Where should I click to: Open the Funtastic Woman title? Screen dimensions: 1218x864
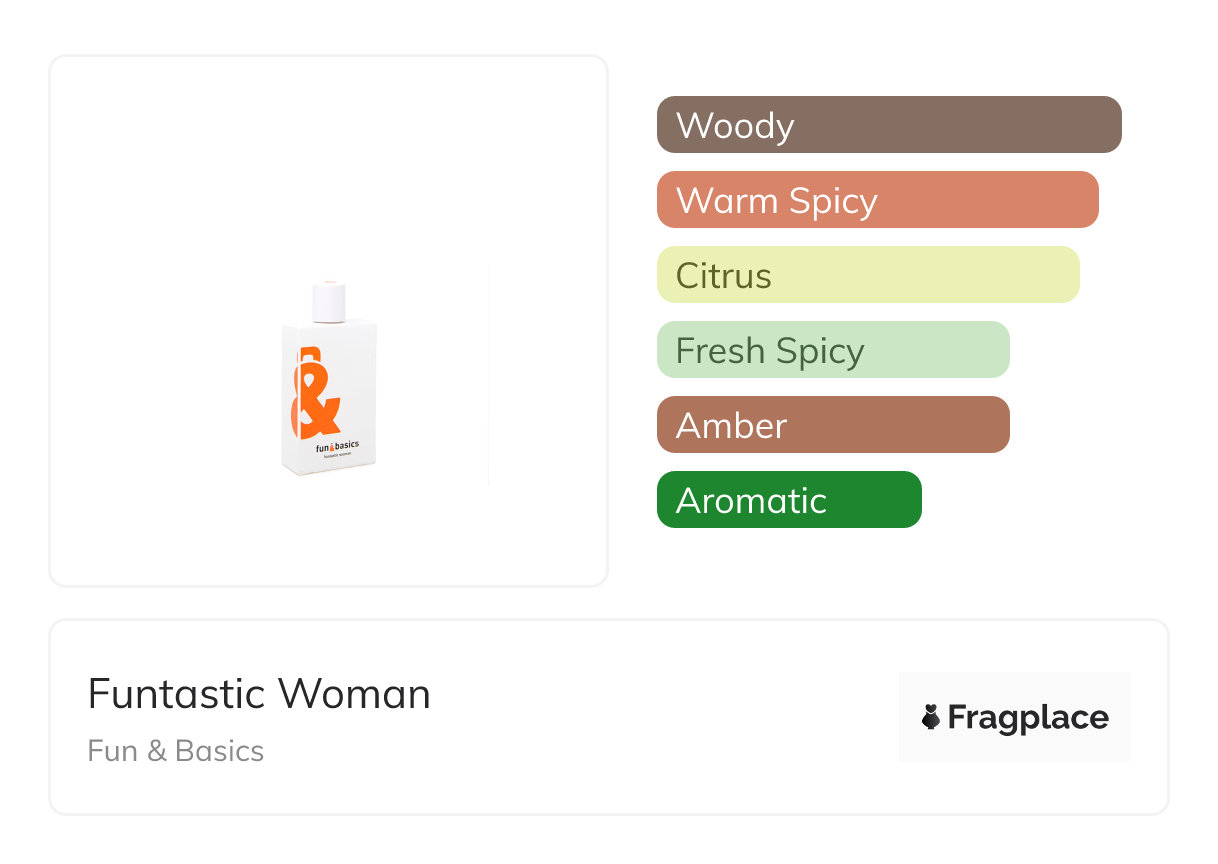(x=259, y=694)
